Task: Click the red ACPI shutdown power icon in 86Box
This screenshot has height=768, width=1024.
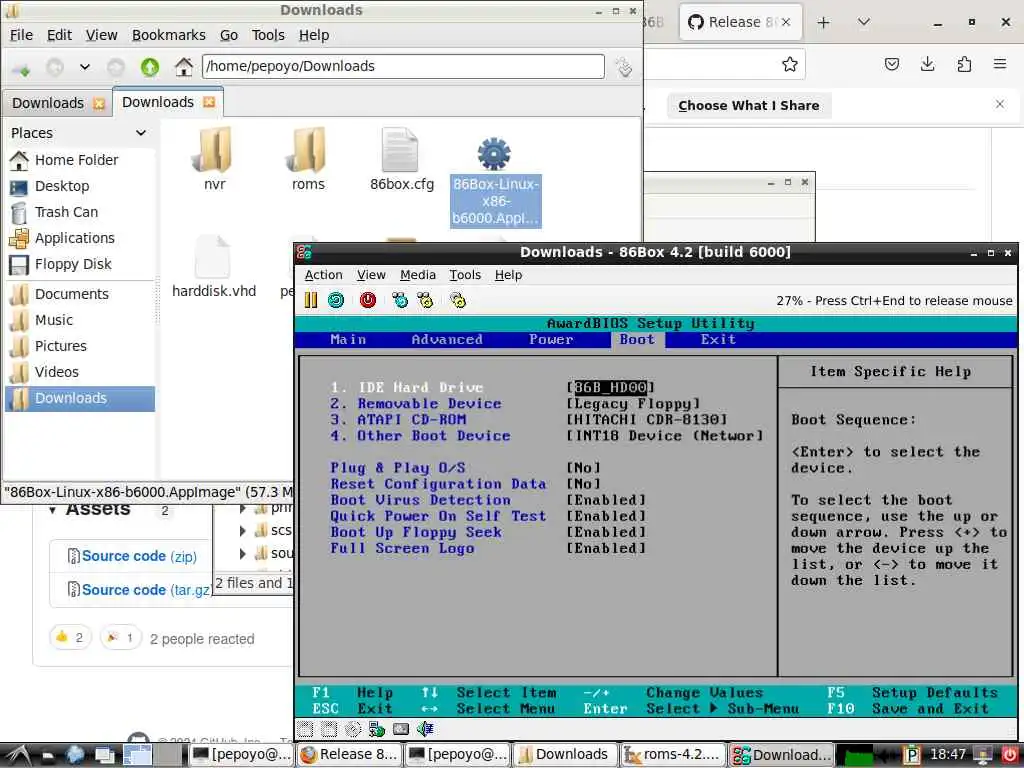Action: tap(368, 300)
